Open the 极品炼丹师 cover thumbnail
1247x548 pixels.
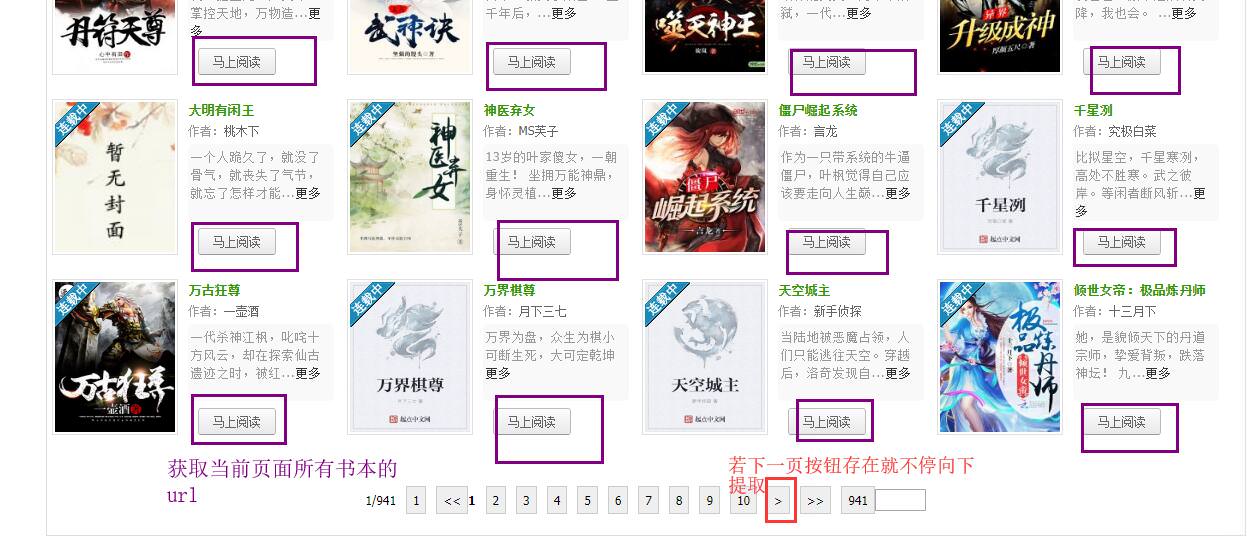[x=999, y=357]
